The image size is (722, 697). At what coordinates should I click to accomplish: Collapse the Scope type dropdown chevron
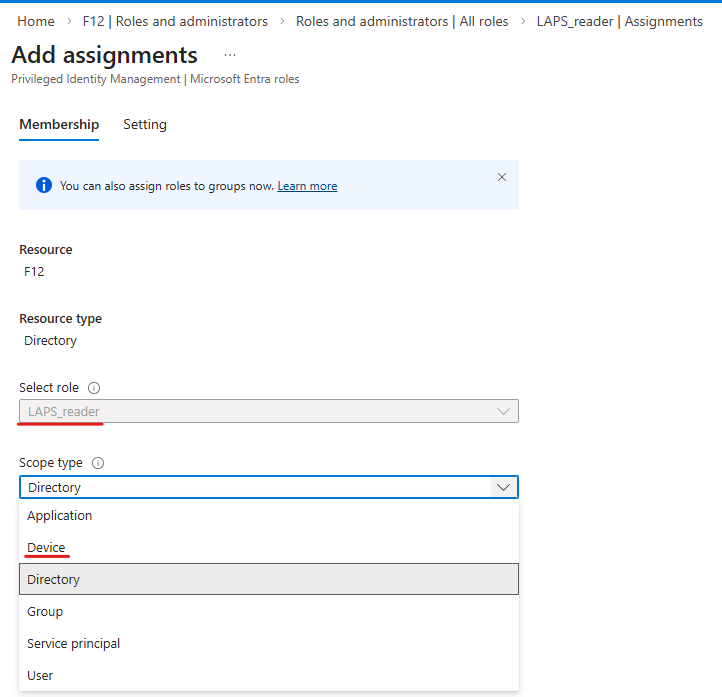coord(503,487)
